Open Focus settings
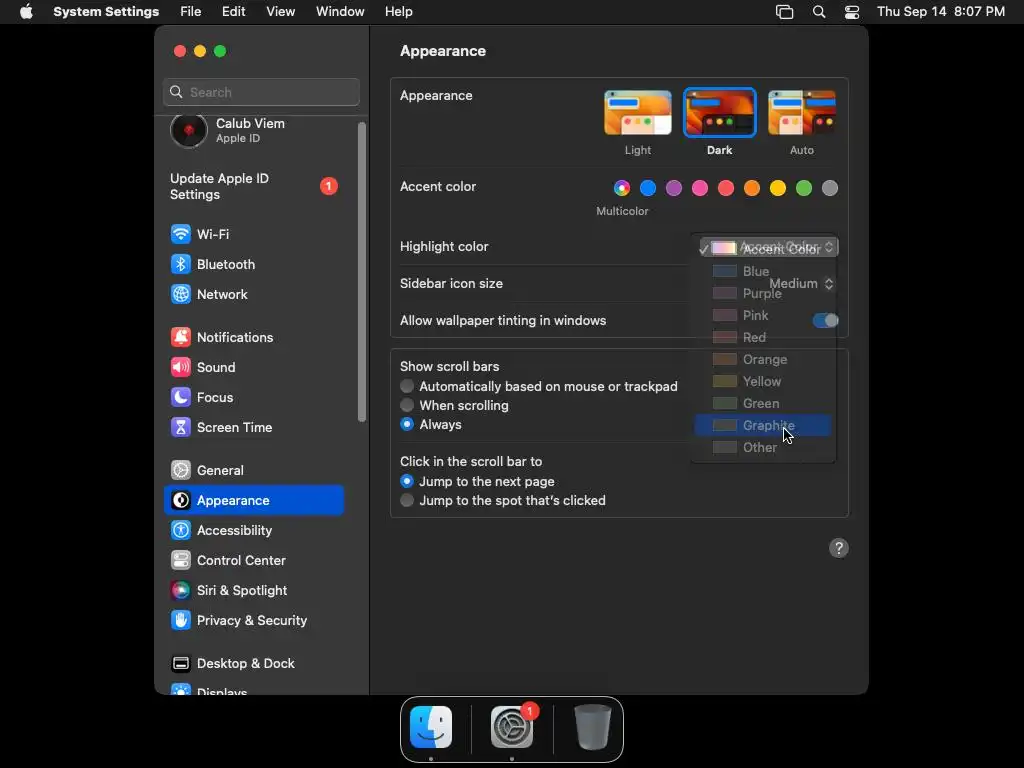Viewport: 1024px width, 768px height. (253, 397)
